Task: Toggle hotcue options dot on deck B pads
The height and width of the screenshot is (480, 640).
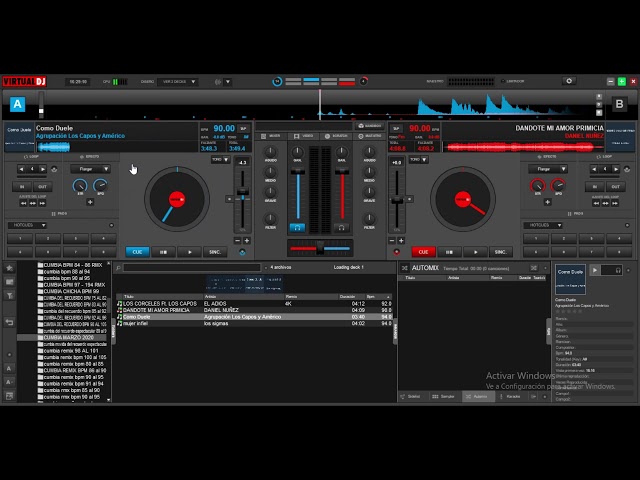Action: point(627,225)
